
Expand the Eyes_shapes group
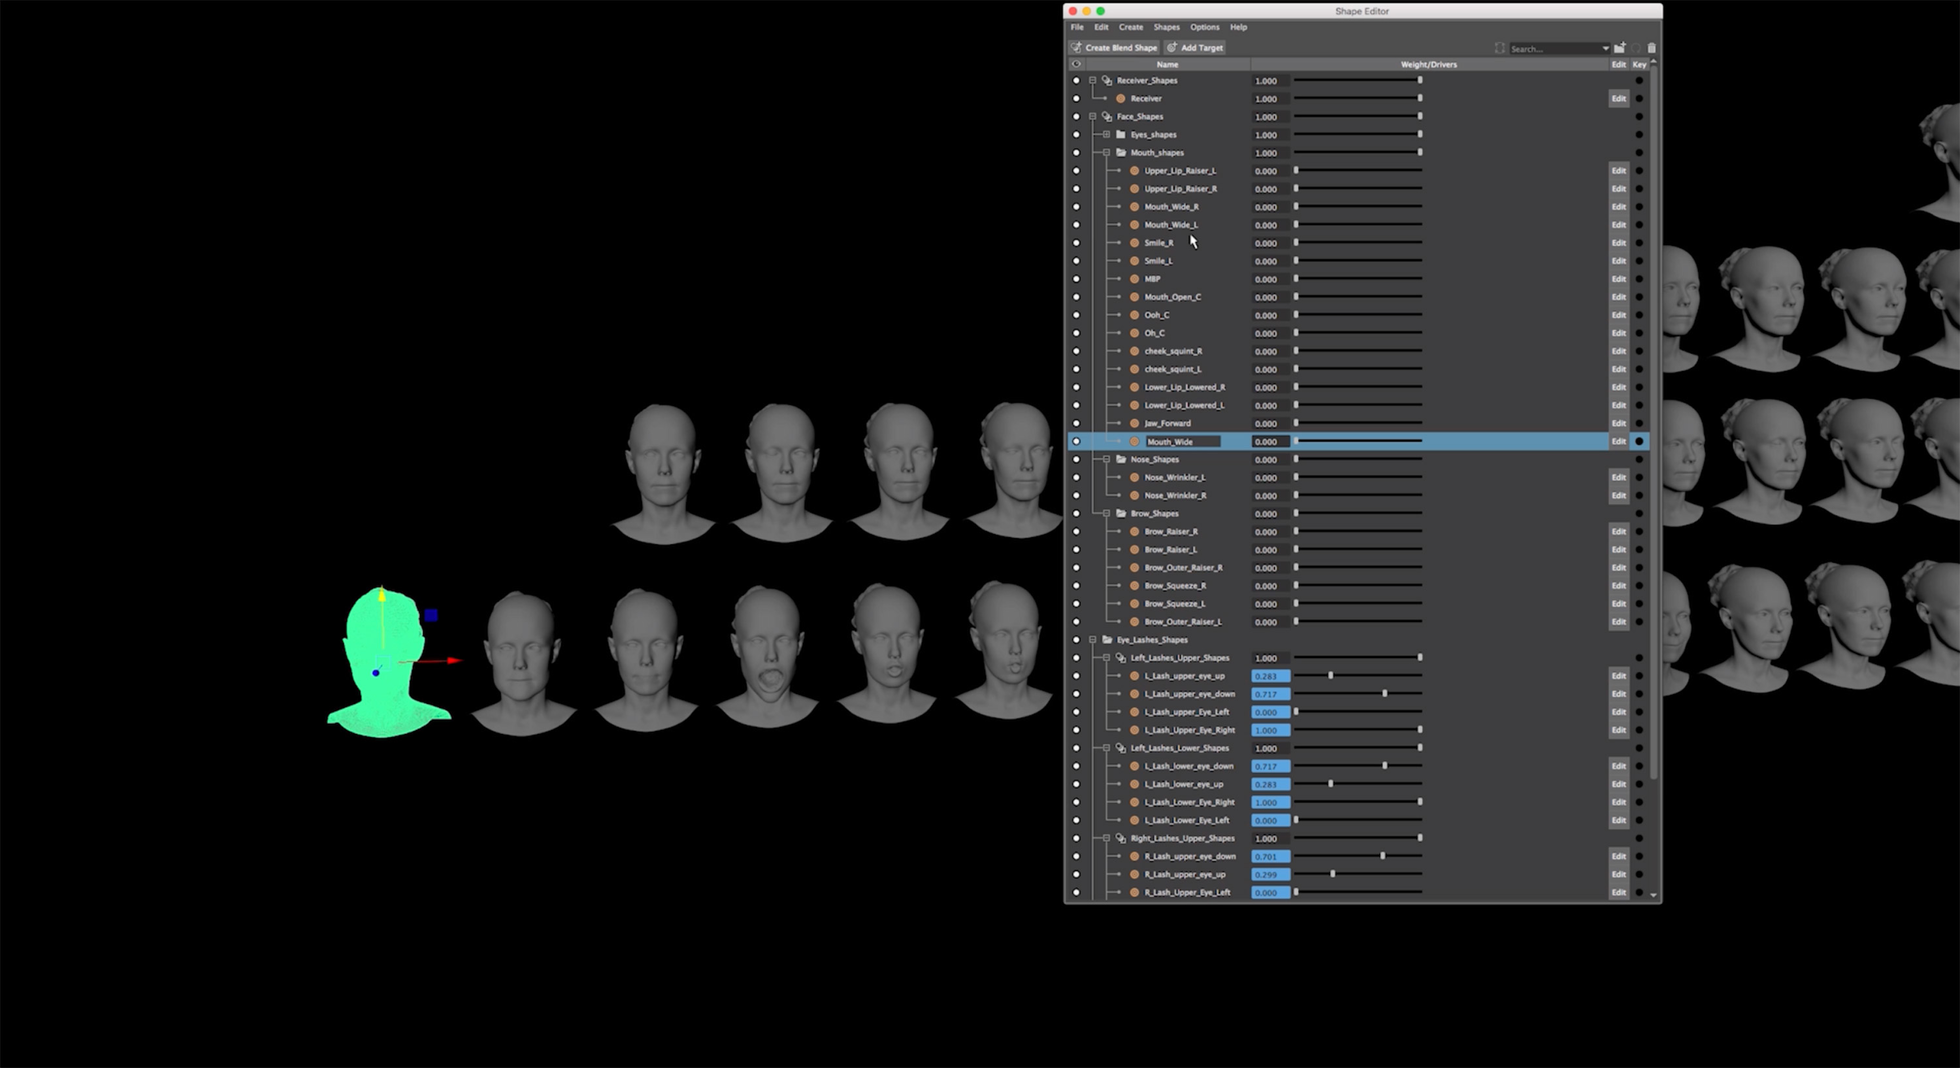coord(1106,135)
